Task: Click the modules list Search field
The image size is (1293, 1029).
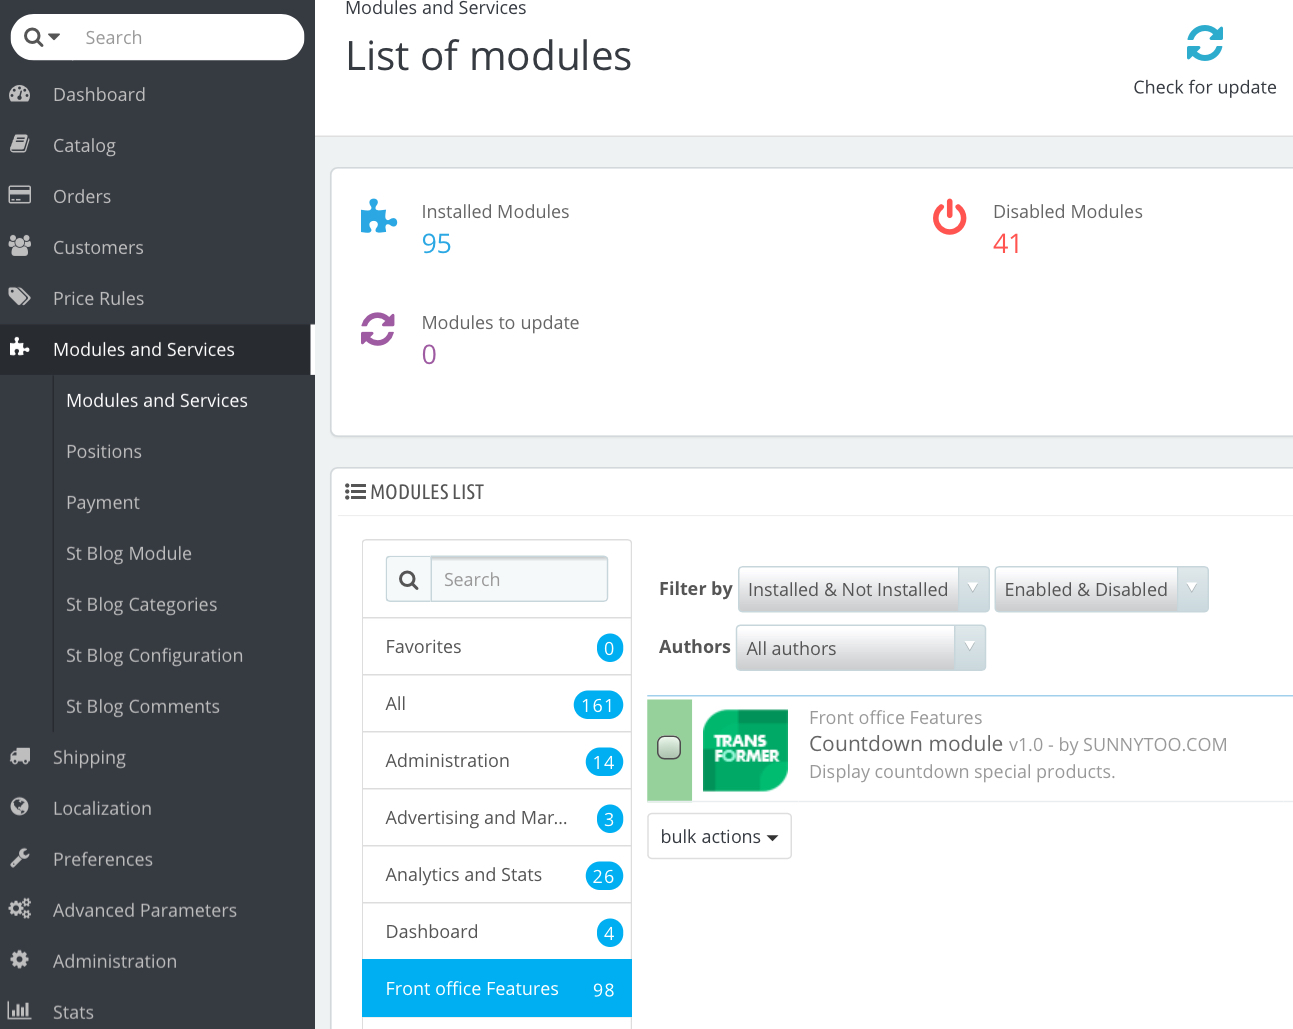Action: coord(518,580)
